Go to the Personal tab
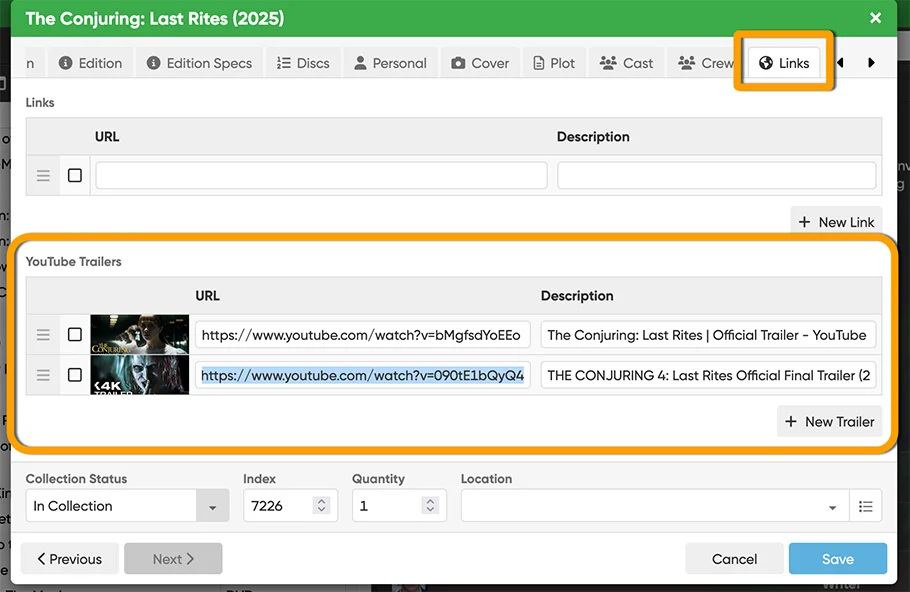Image resolution: width=910 pixels, height=592 pixels. click(391, 63)
